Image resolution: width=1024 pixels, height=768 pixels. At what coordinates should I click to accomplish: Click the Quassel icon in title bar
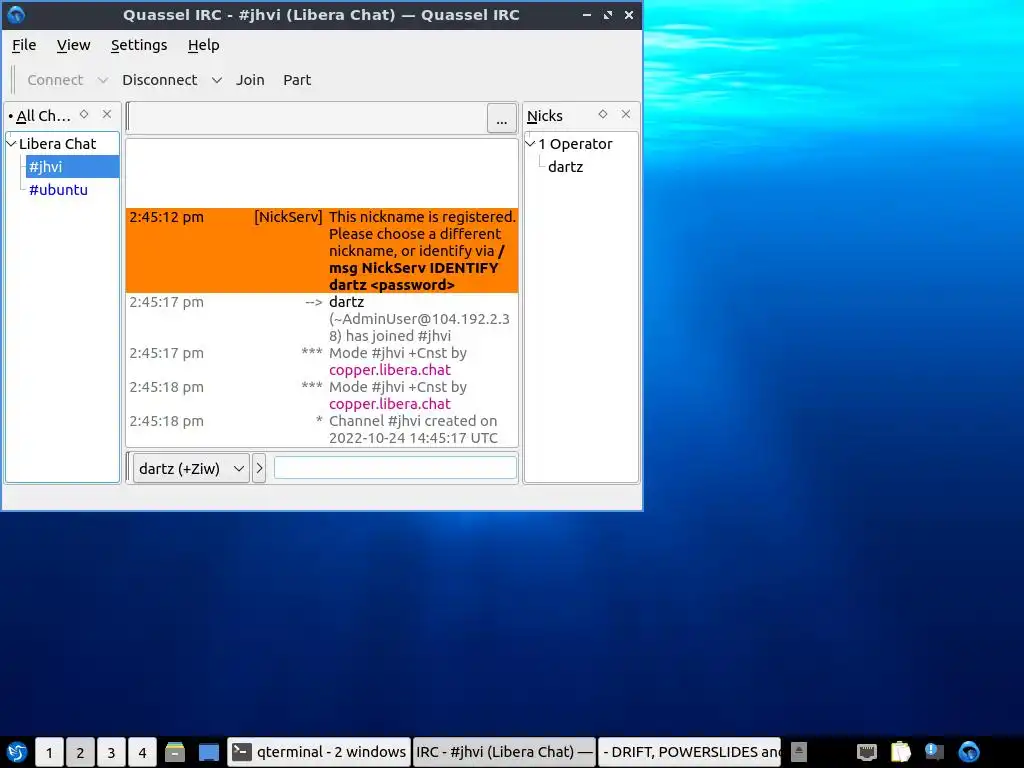point(16,14)
